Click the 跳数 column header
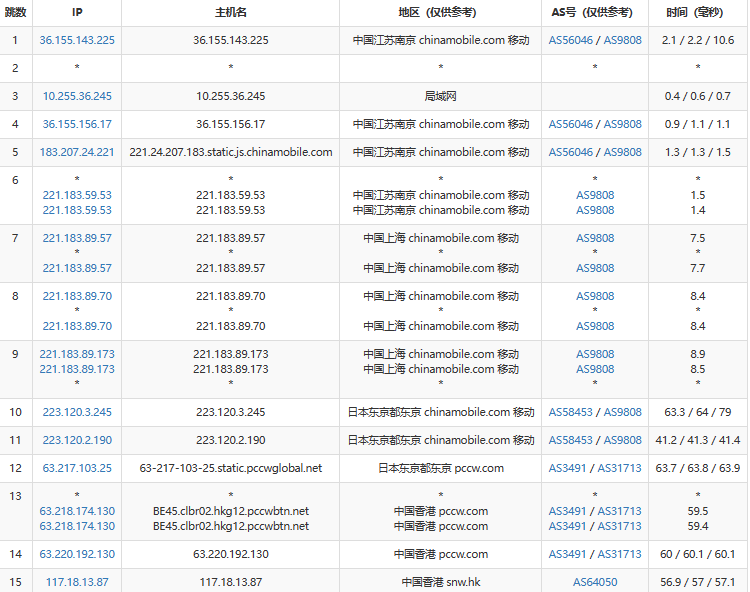 pos(15,12)
